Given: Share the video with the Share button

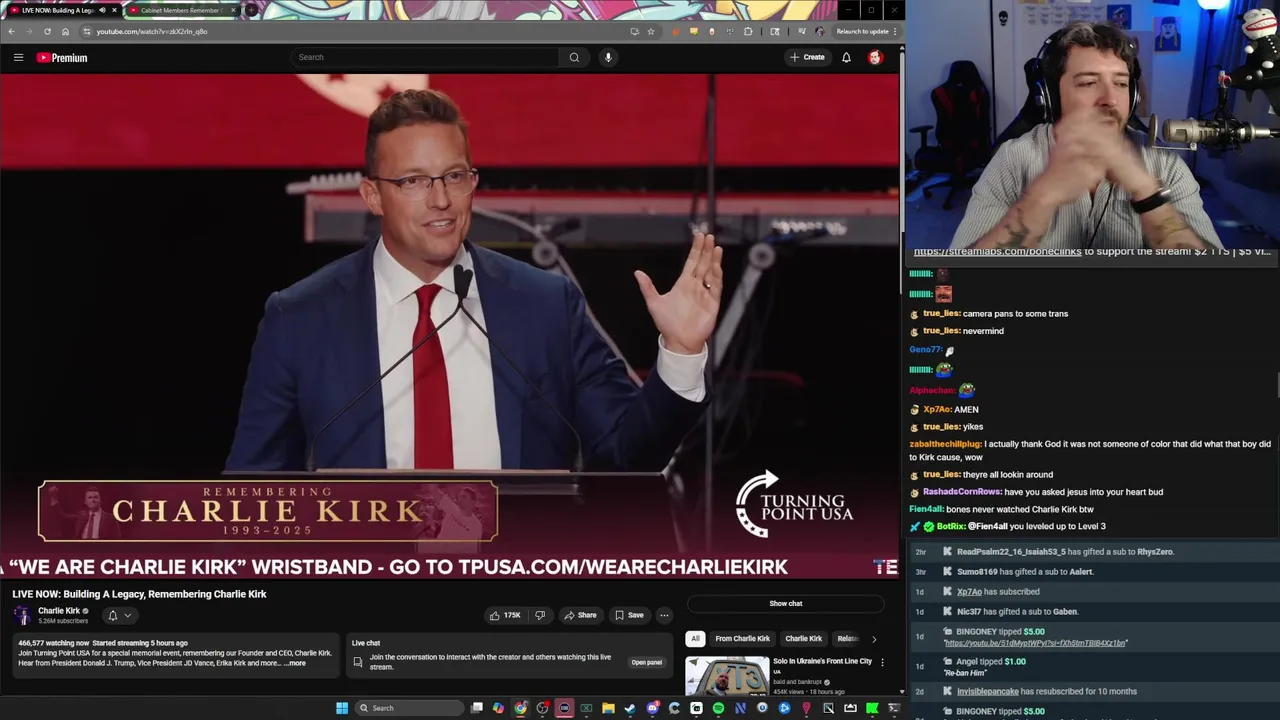Looking at the screenshot, I should point(580,615).
